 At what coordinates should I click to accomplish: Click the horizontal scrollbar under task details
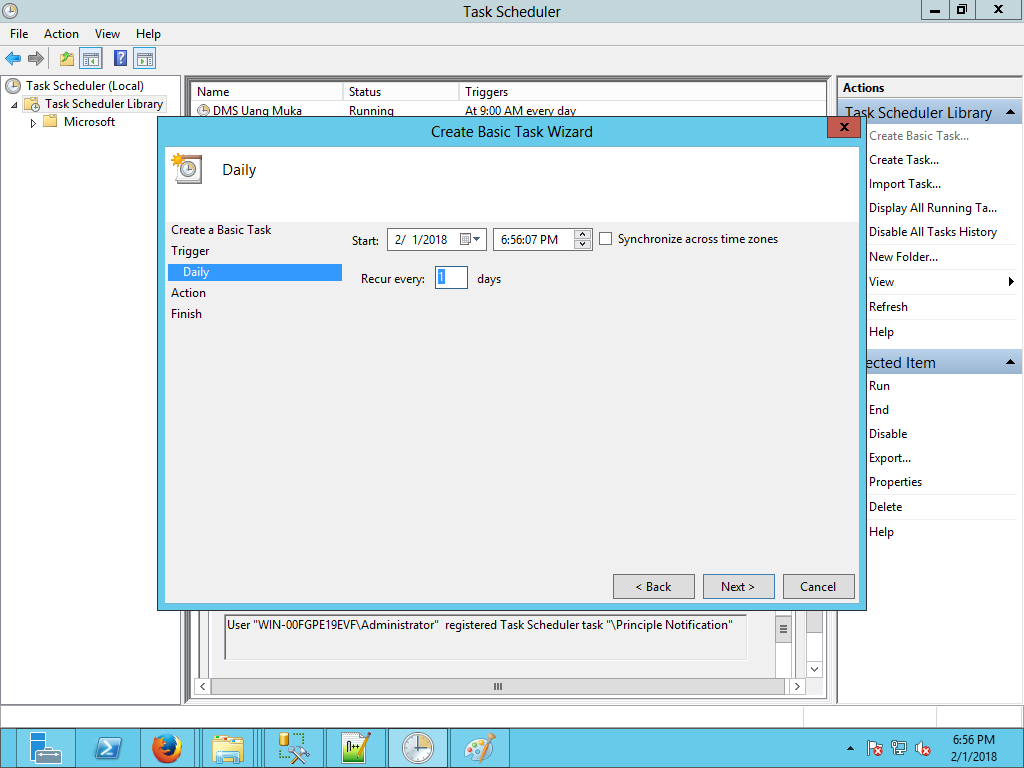point(498,687)
